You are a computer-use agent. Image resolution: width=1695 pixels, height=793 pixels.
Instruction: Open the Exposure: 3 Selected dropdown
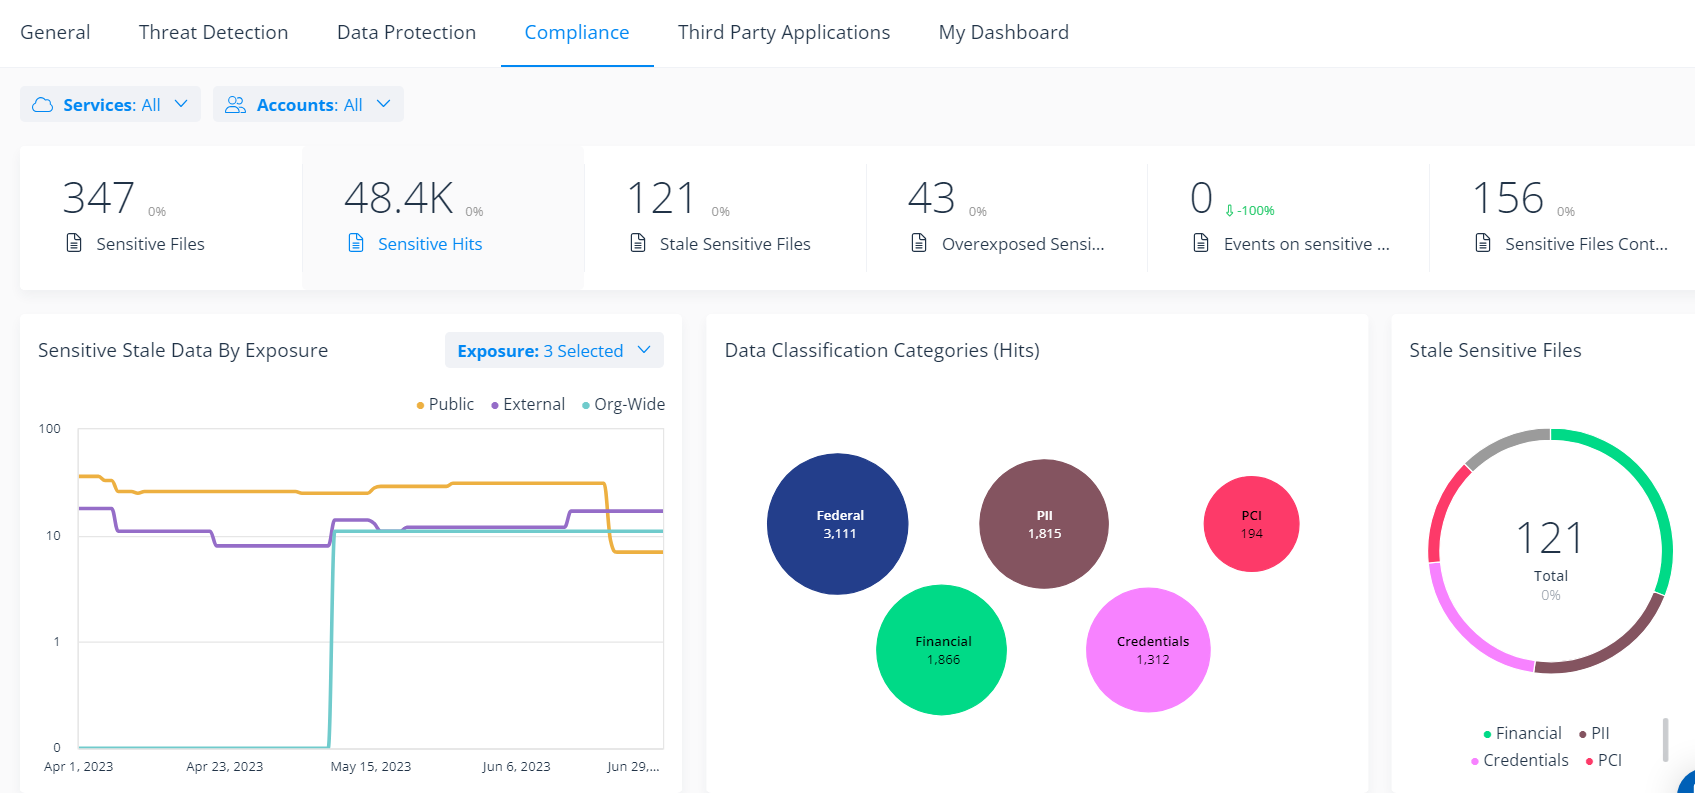point(553,351)
